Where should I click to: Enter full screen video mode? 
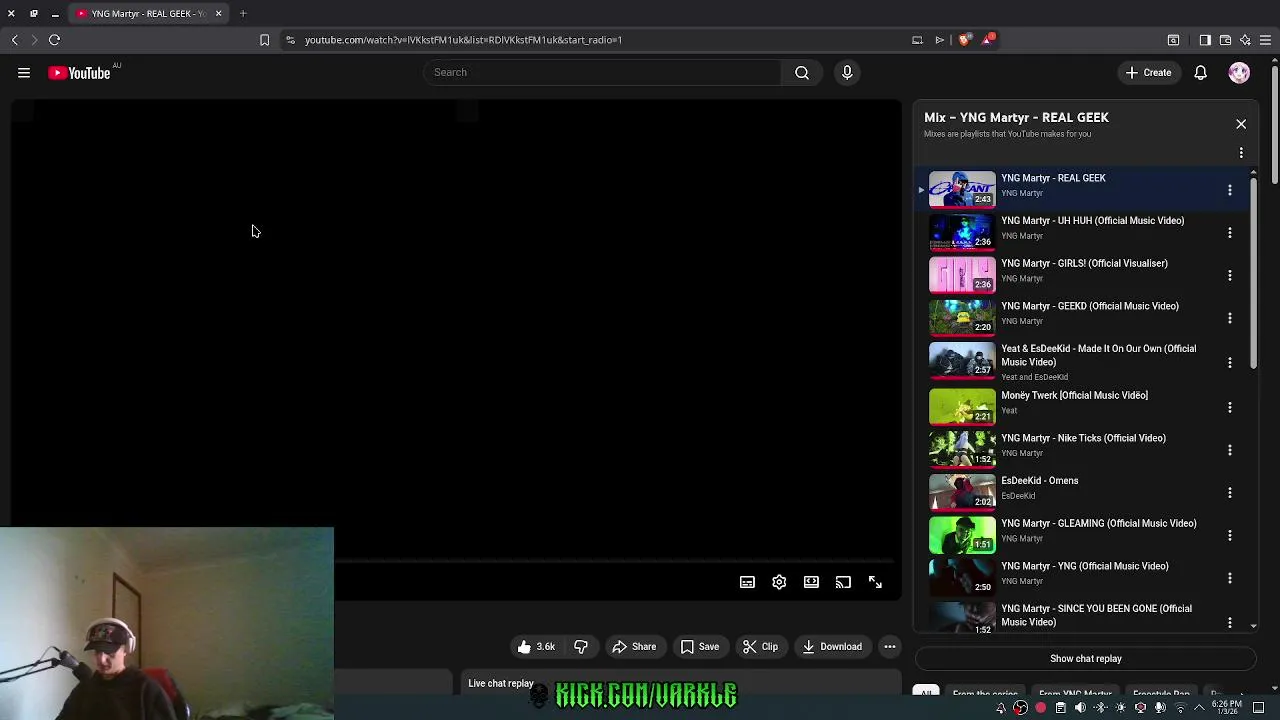point(875,582)
